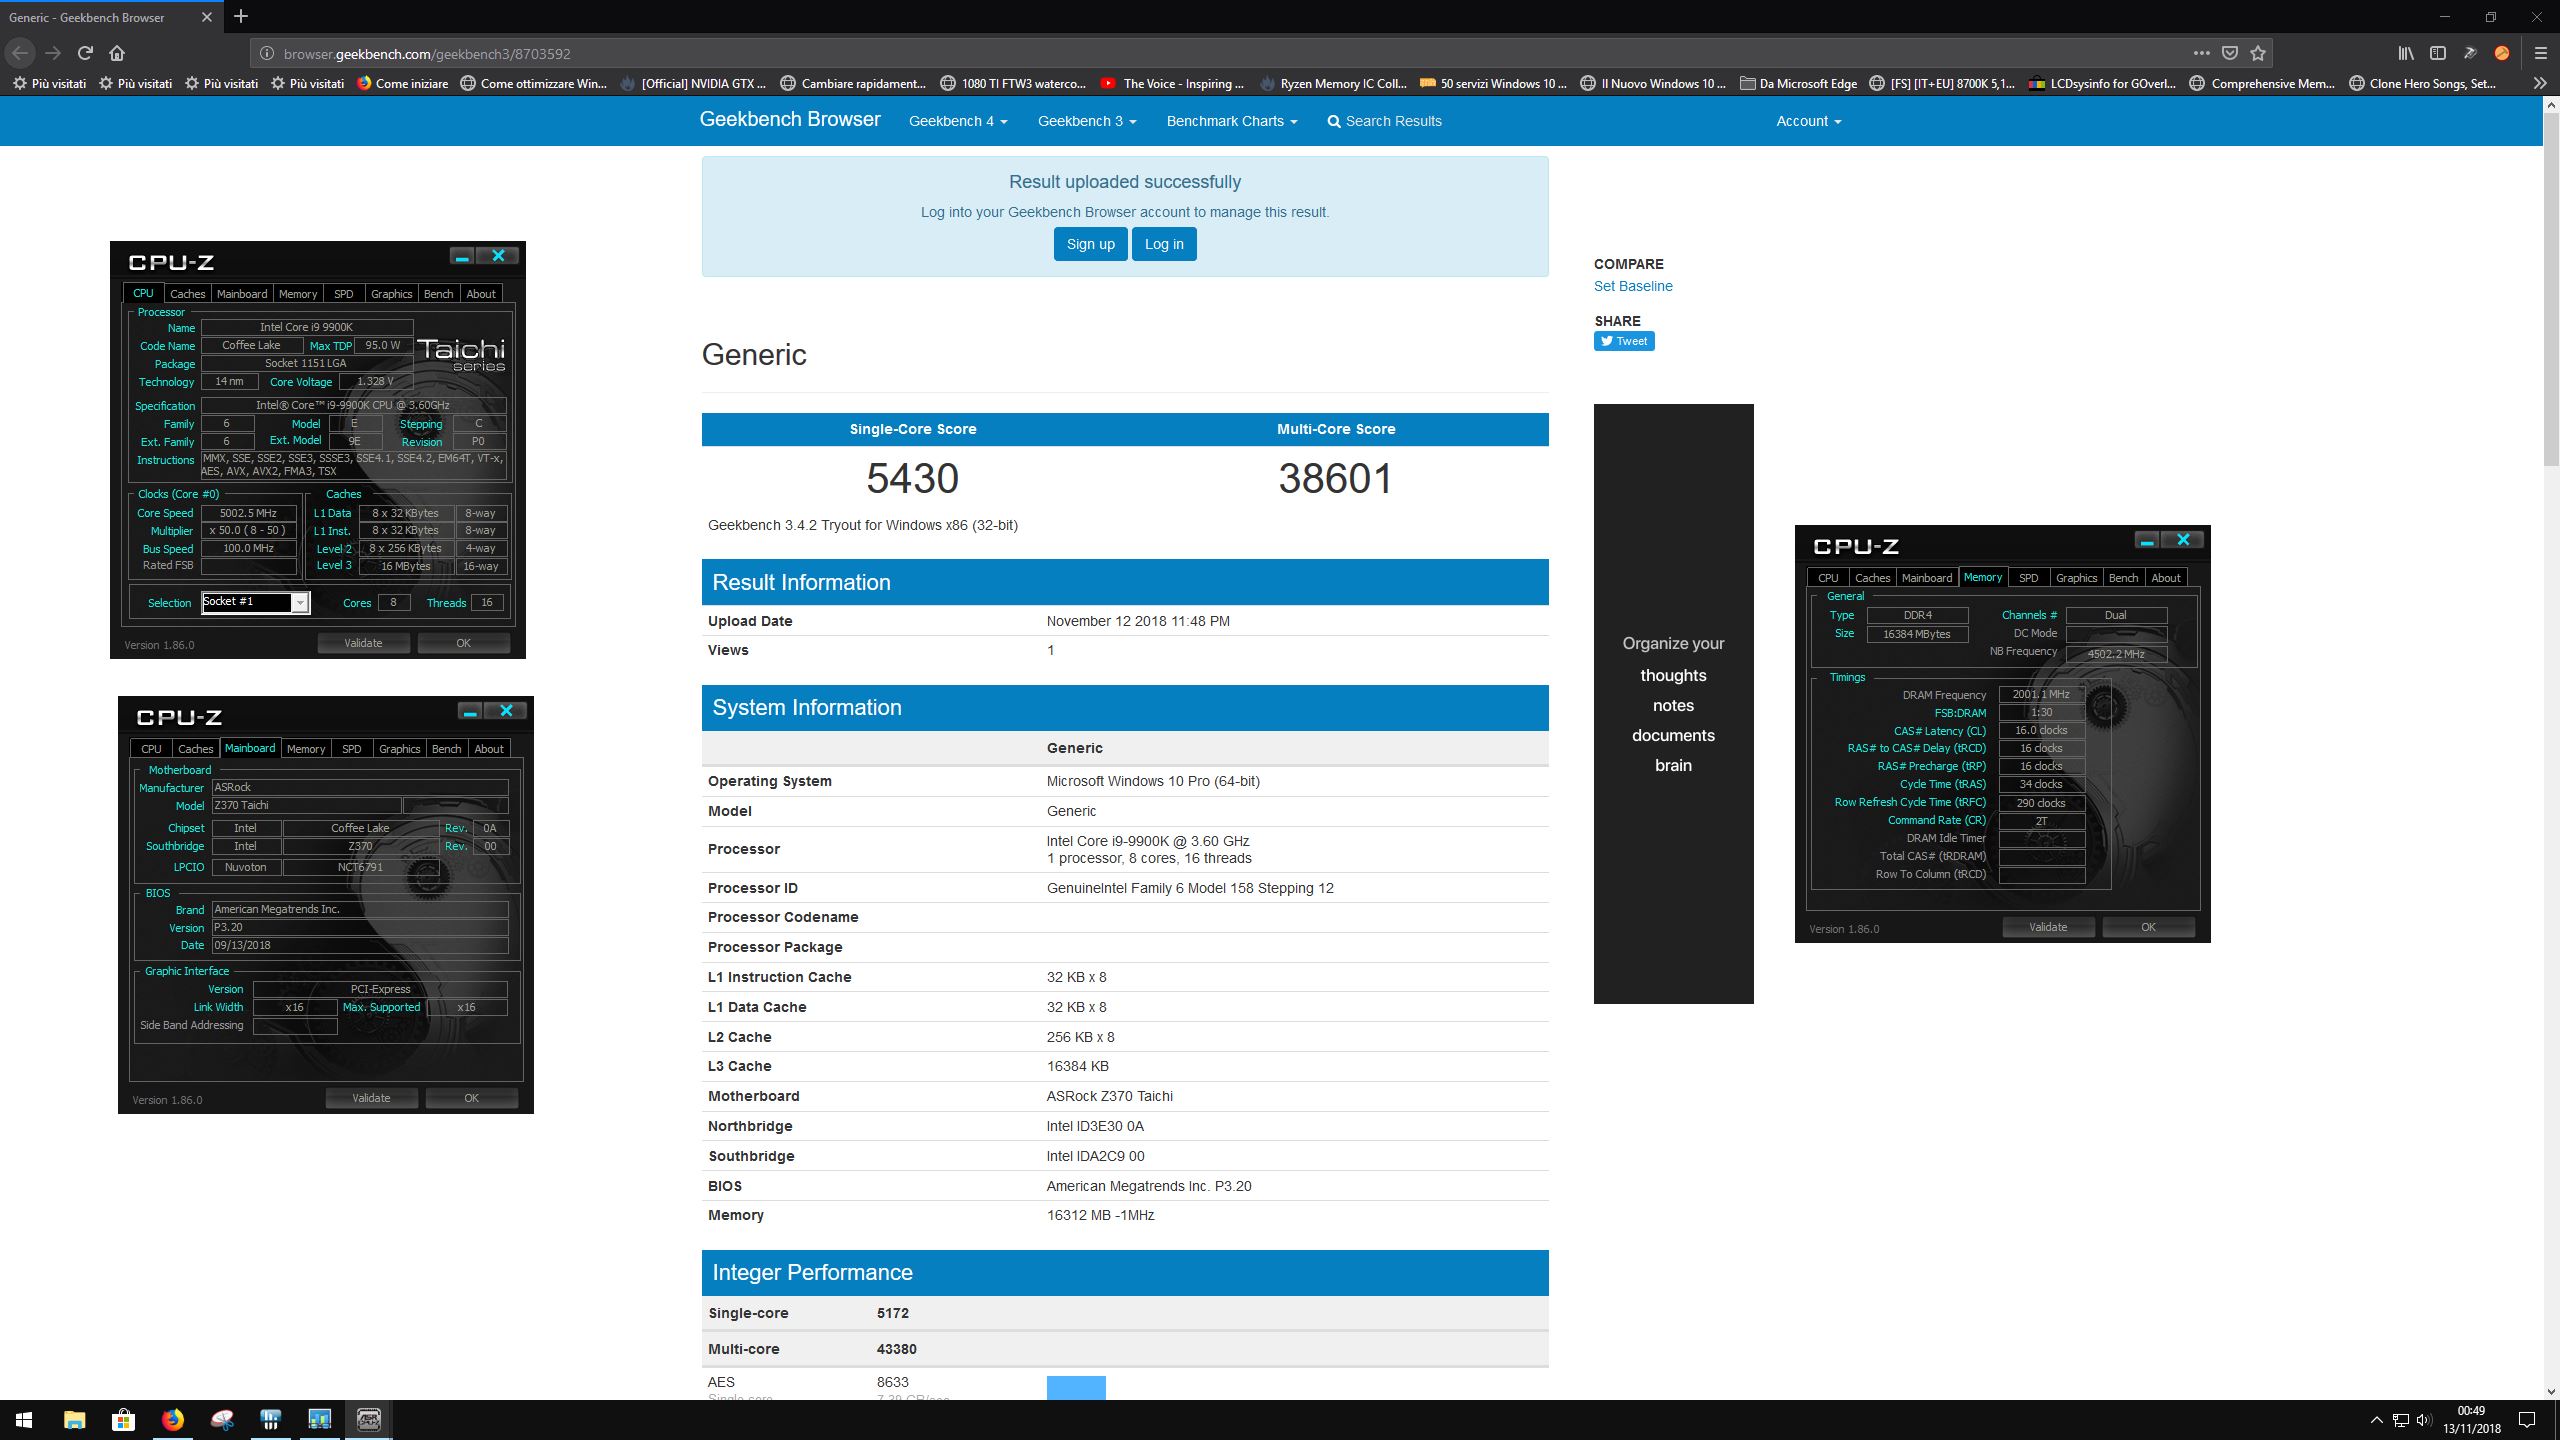Click the Tweet share button
Image resolution: width=2560 pixels, height=1440 pixels.
click(1624, 341)
